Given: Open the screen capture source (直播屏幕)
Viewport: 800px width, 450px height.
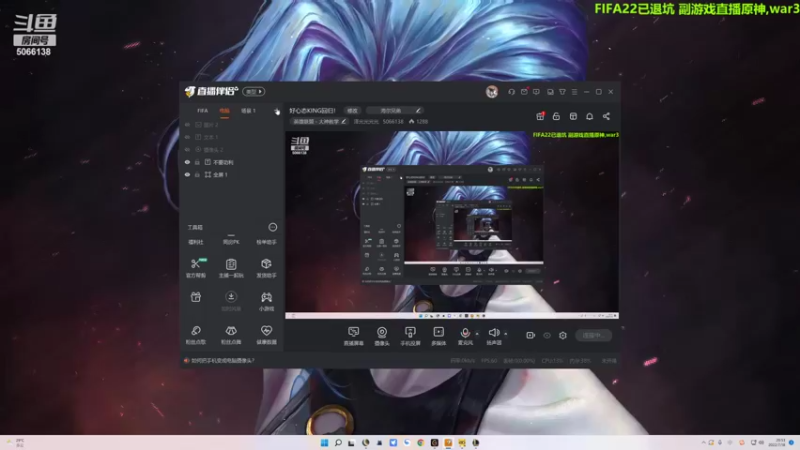Looking at the screenshot, I should coord(353,336).
